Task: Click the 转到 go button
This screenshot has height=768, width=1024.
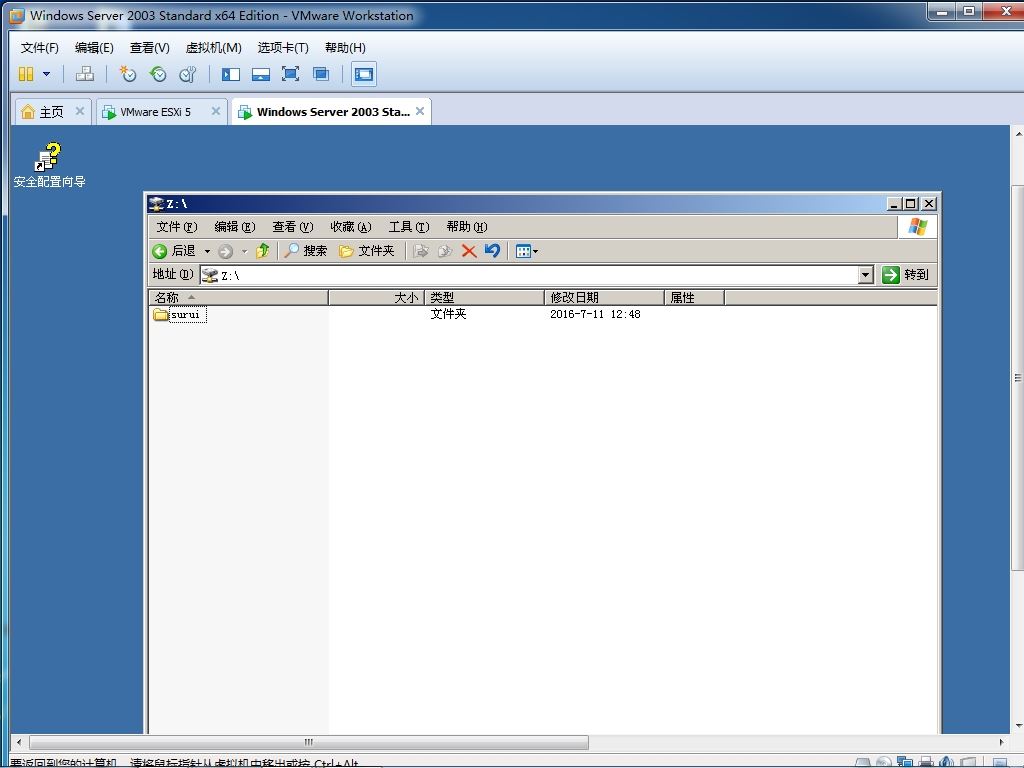Action: (x=906, y=275)
